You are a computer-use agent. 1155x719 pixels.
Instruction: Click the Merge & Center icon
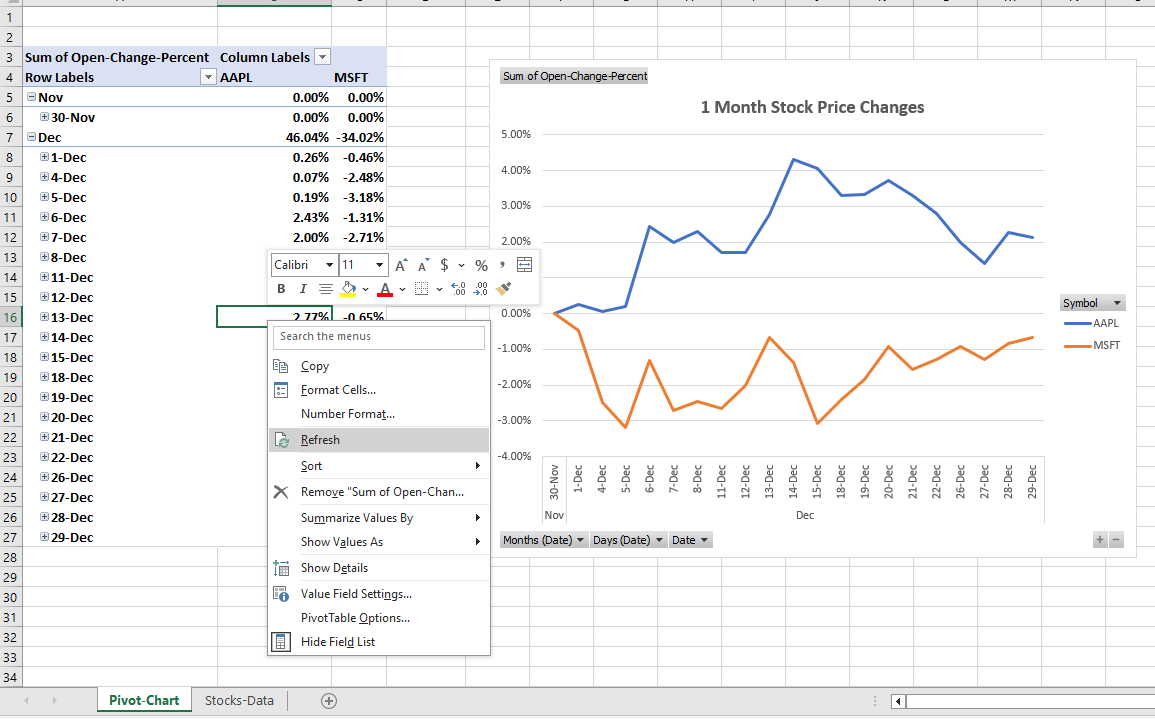tap(524, 265)
